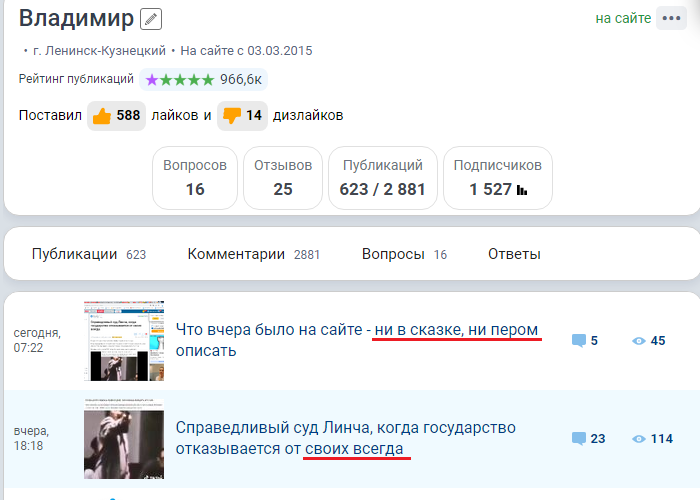Open the Отзывов 25 counter card

click(283, 178)
